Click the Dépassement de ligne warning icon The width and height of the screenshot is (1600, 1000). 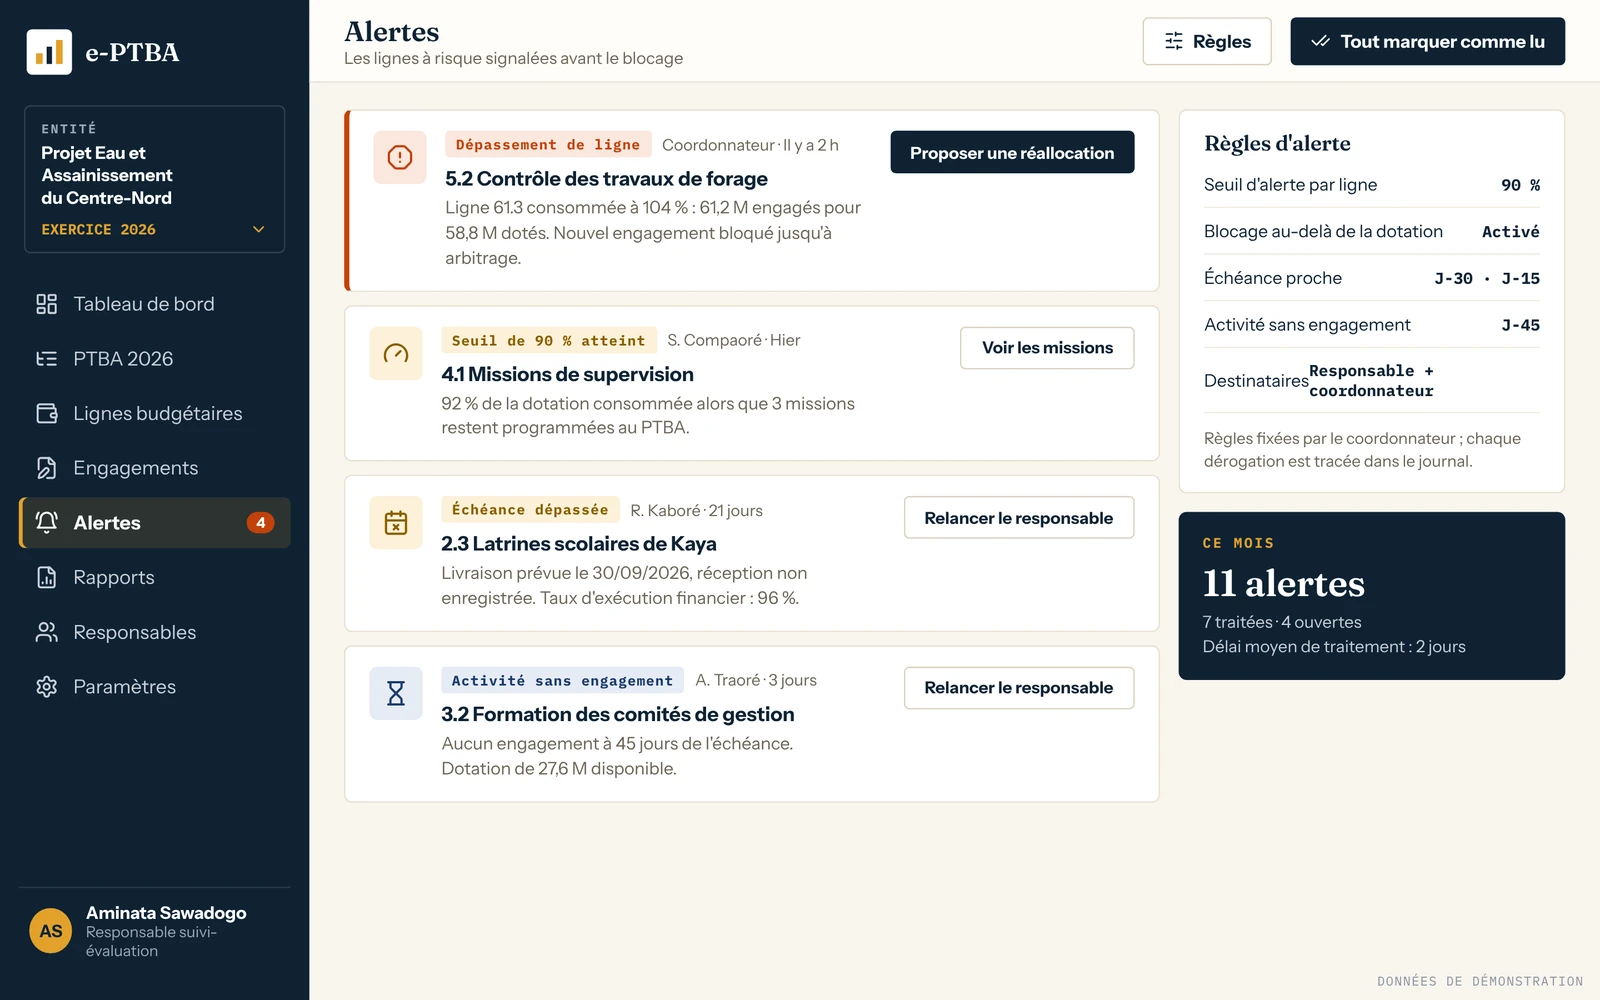click(400, 157)
